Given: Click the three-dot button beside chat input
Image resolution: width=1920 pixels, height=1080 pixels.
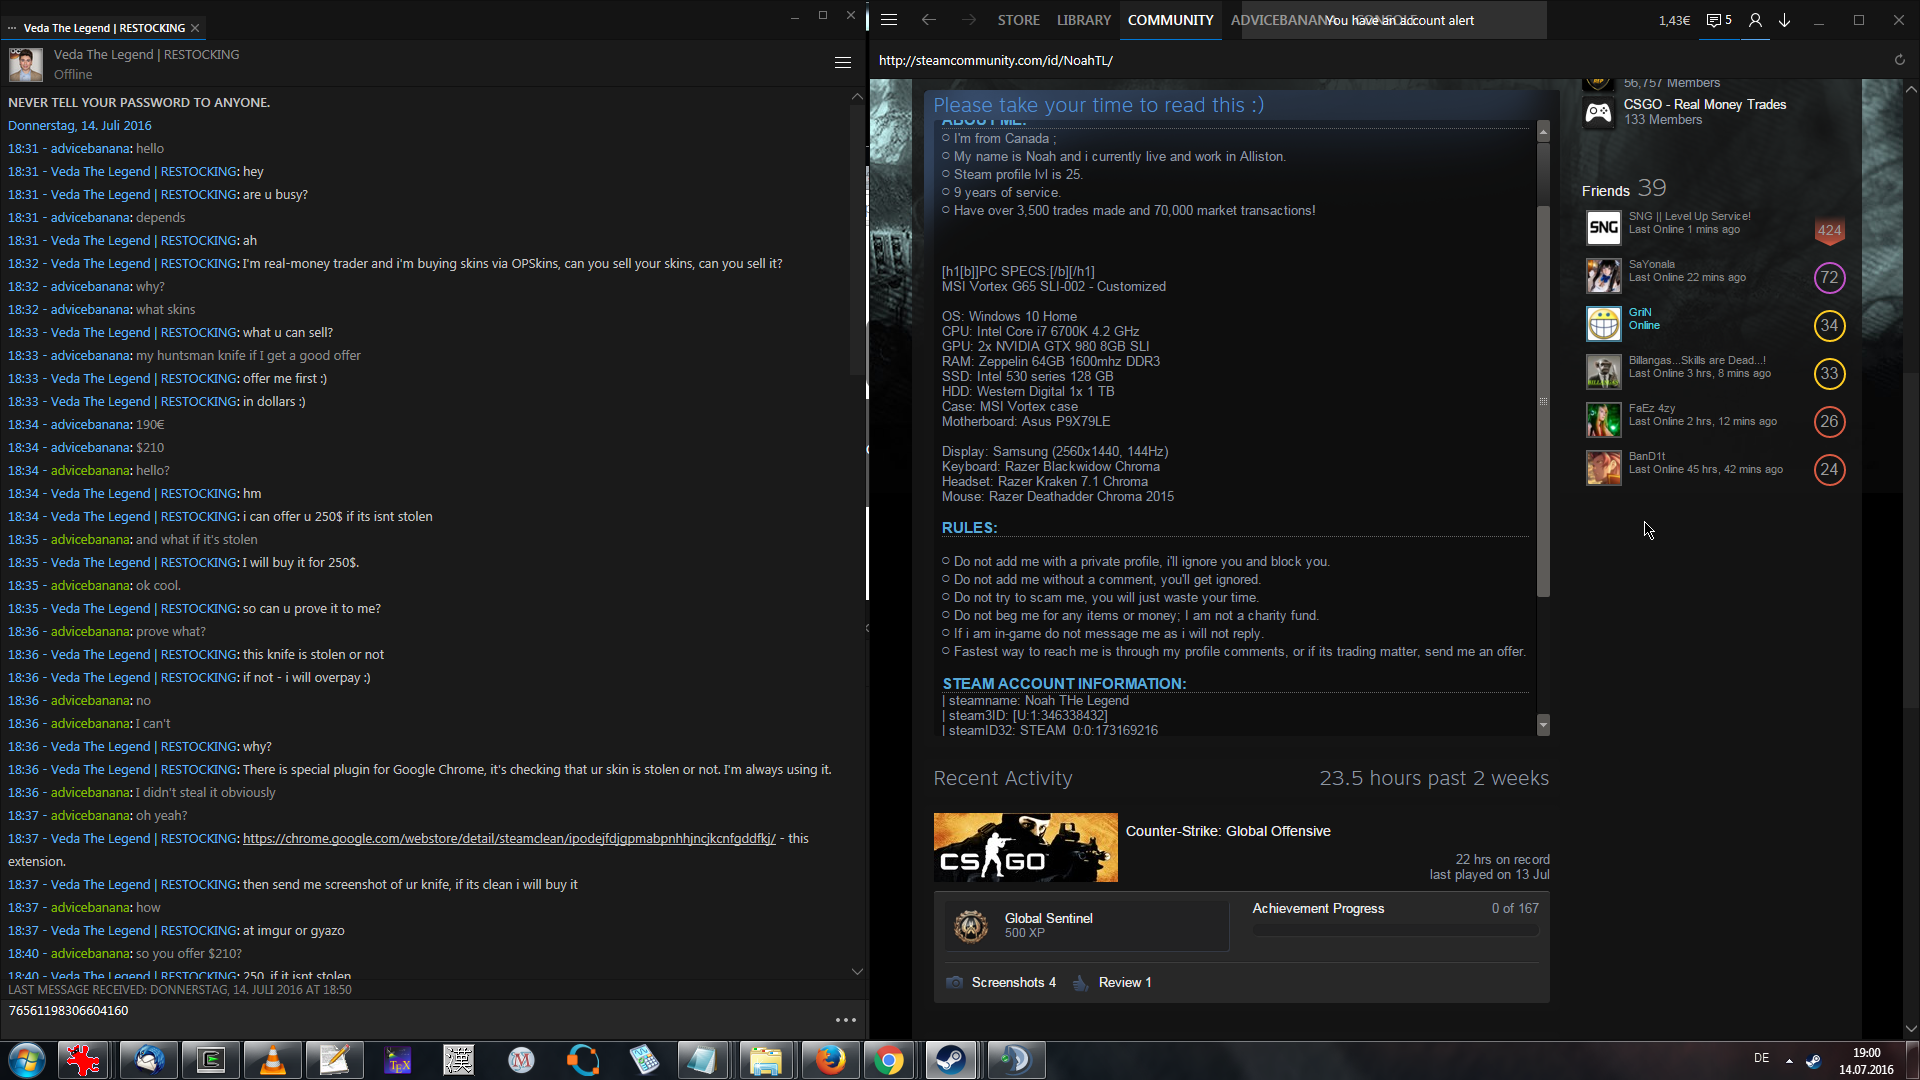Looking at the screenshot, I should (x=846, y=1020).
